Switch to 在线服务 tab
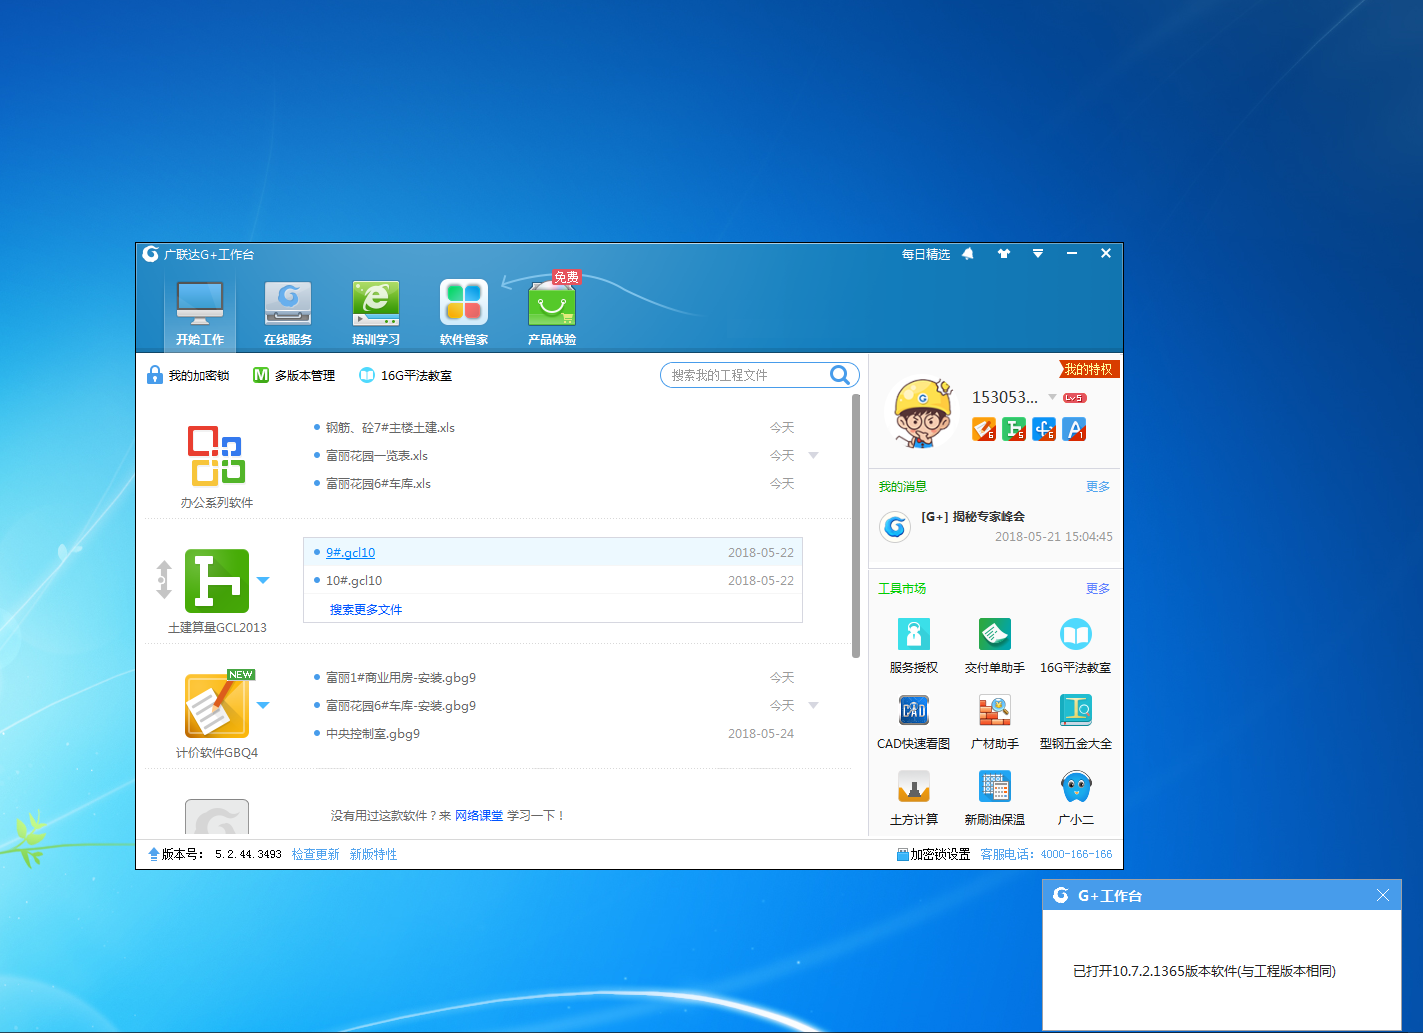The width and height of the screenshot is (1423, 1033). click(288, 313)
